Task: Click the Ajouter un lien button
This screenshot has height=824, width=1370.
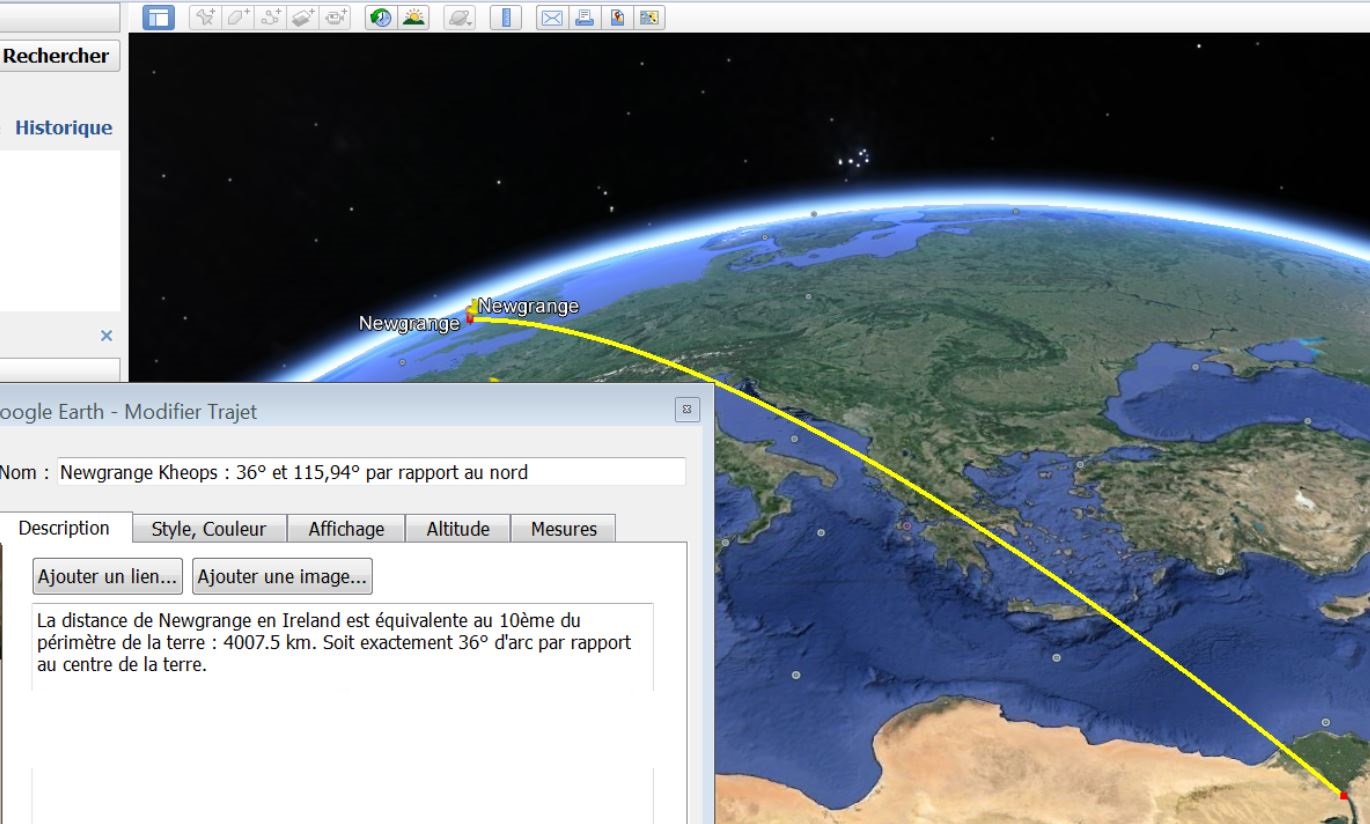Action: coord(108,577)
